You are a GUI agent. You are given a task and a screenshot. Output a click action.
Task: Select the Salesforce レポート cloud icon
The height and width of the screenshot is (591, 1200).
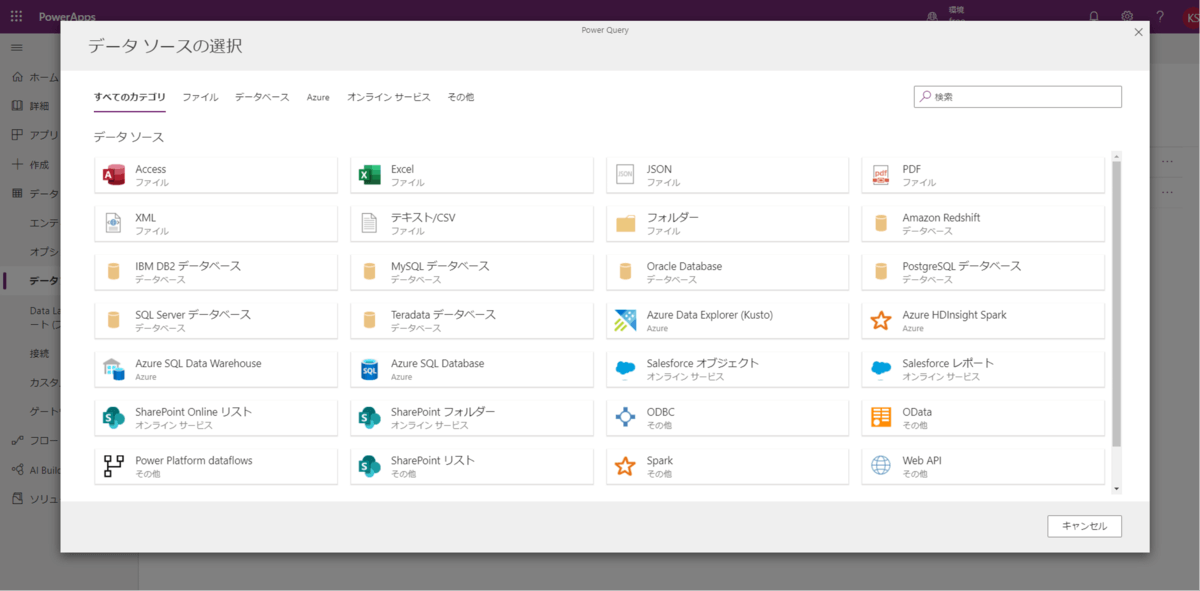point(881,369)
